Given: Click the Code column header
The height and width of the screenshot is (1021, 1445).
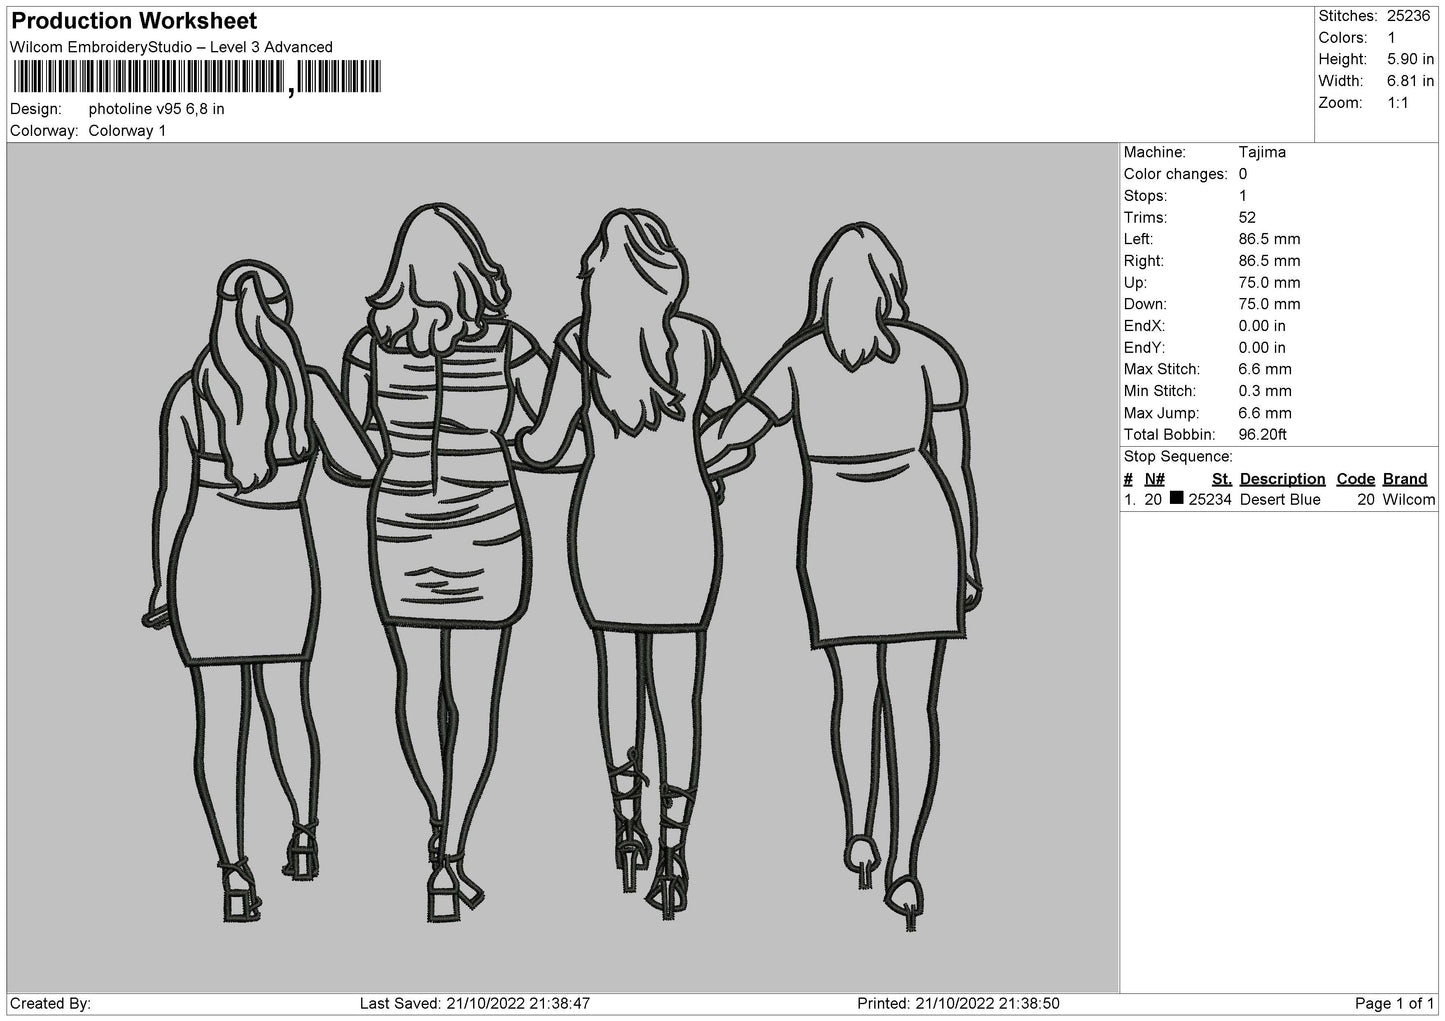Looking at the screenshot, I should coord(1355,479).
